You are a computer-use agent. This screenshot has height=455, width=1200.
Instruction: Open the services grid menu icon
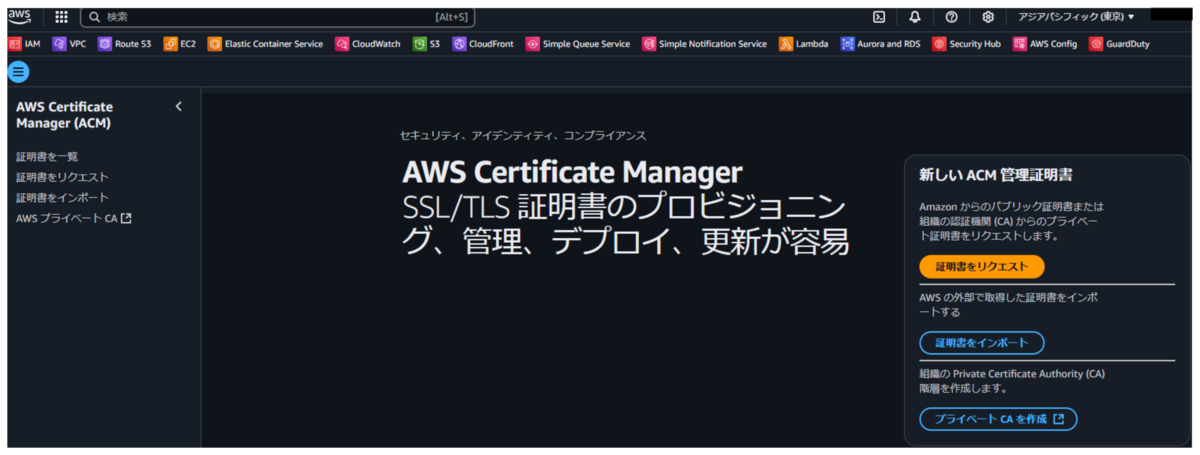coord(61,17)
